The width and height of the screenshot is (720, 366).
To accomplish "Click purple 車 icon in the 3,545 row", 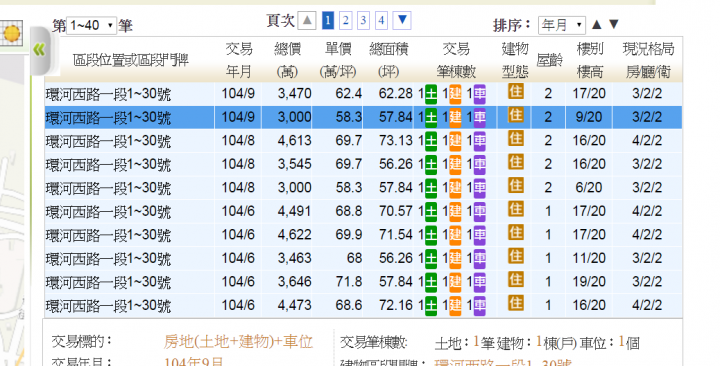I will [479, 164].
